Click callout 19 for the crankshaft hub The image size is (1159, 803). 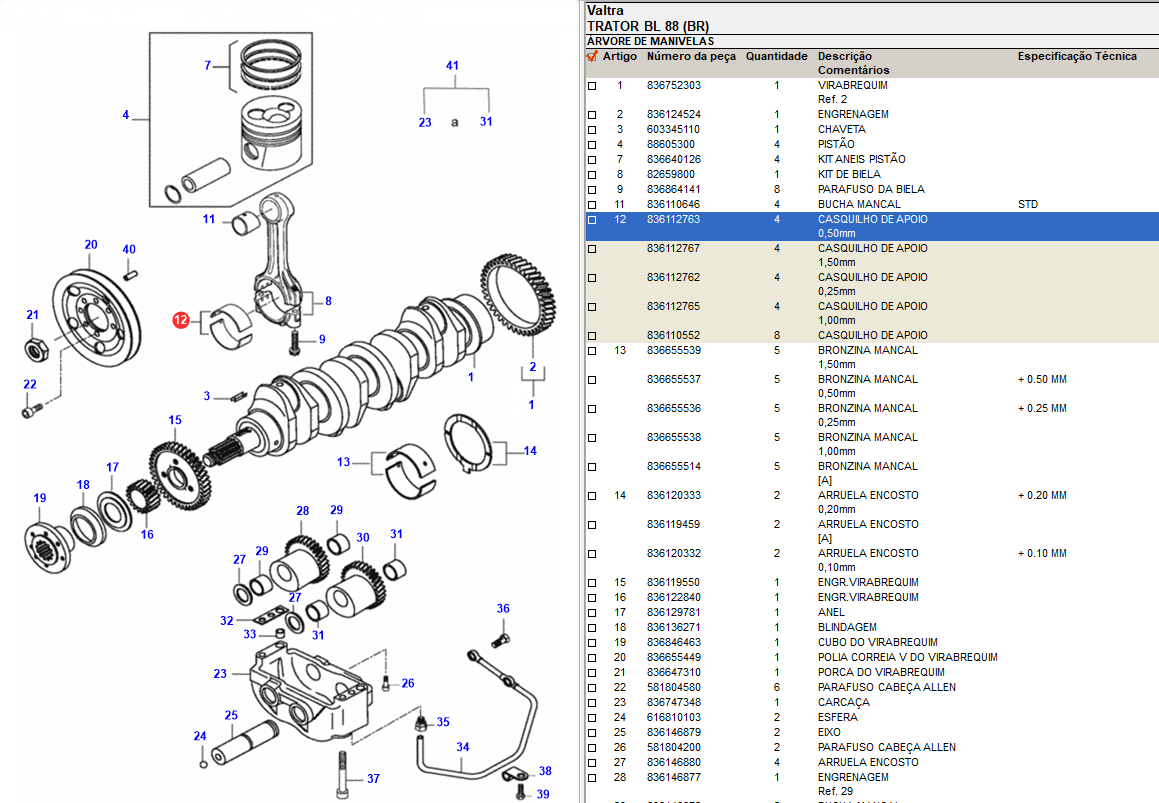pos(40,498)
